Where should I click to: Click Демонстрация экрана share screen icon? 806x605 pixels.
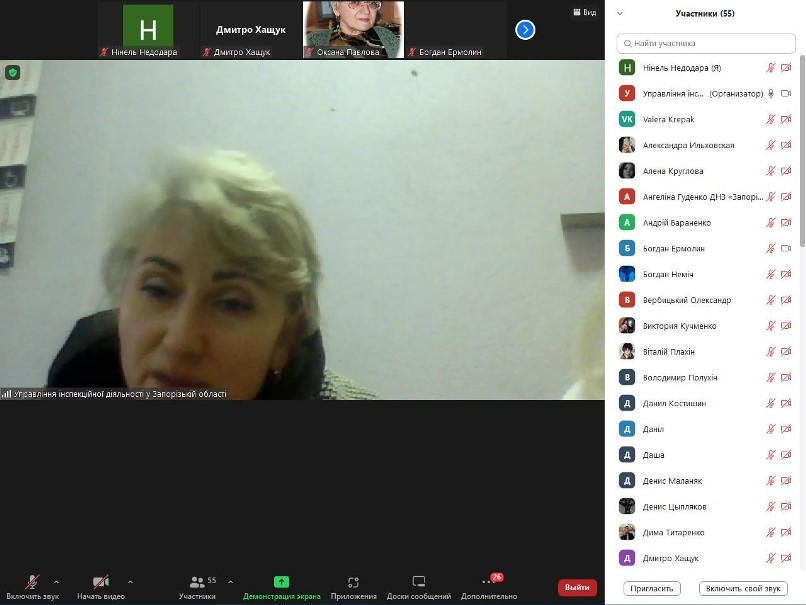281,582
